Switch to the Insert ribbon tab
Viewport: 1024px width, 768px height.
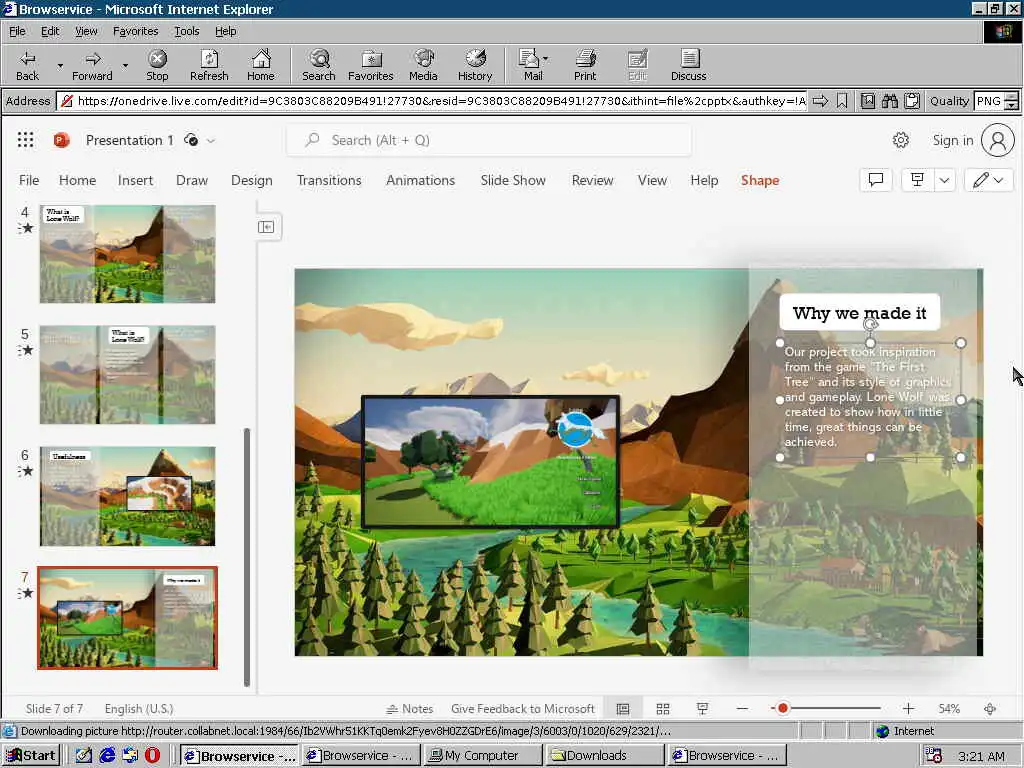tap(135, 180)
